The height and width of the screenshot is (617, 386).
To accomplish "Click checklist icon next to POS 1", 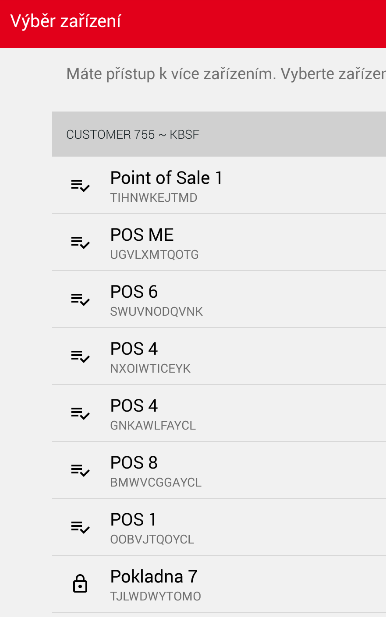I will tap(80, 527).
